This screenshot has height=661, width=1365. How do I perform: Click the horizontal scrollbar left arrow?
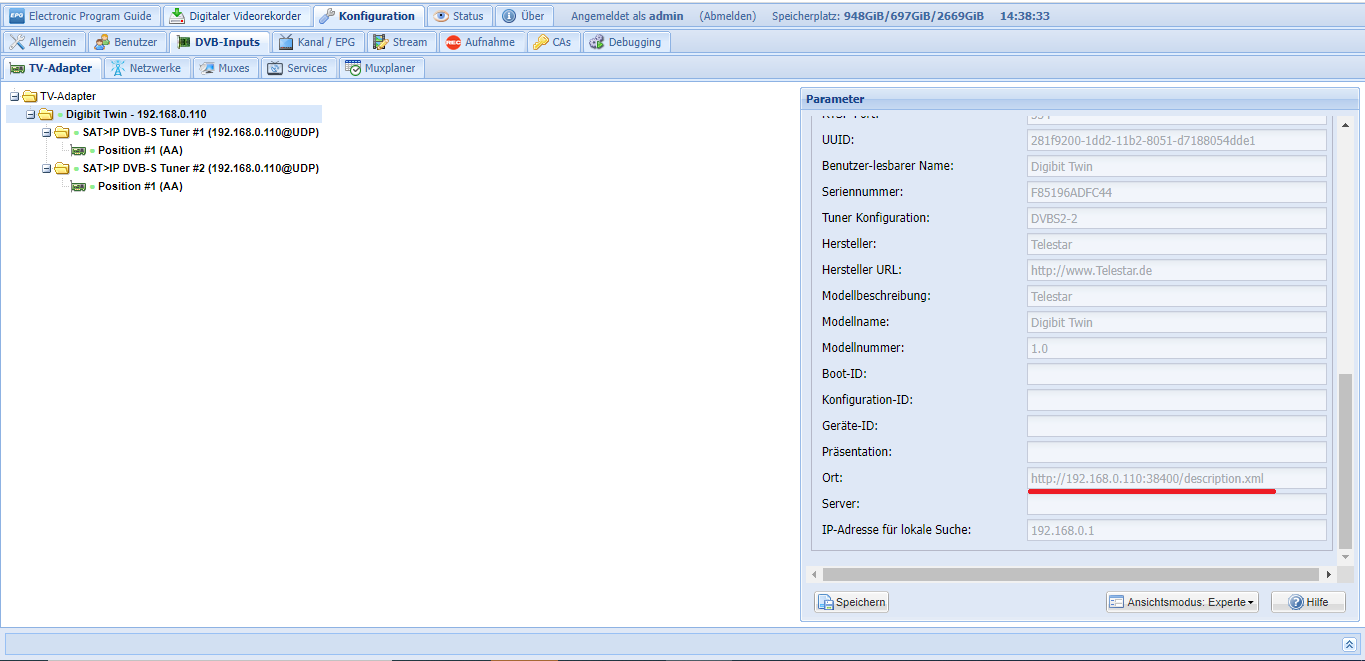[814, 574]
